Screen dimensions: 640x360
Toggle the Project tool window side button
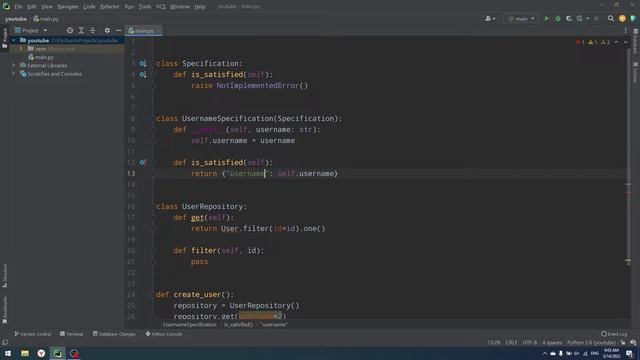[5, 38]
